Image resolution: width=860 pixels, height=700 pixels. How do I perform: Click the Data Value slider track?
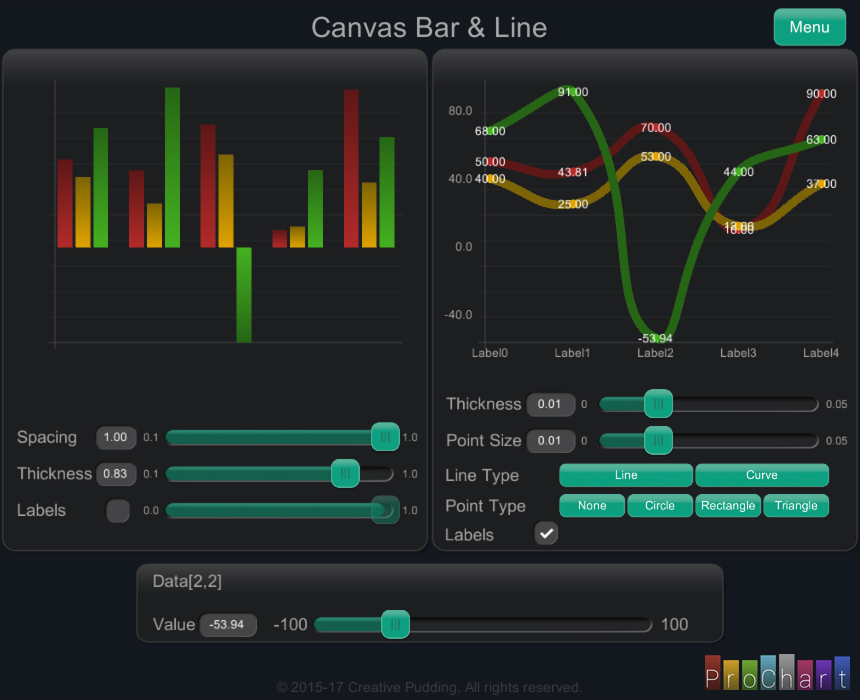pos(530,625)
